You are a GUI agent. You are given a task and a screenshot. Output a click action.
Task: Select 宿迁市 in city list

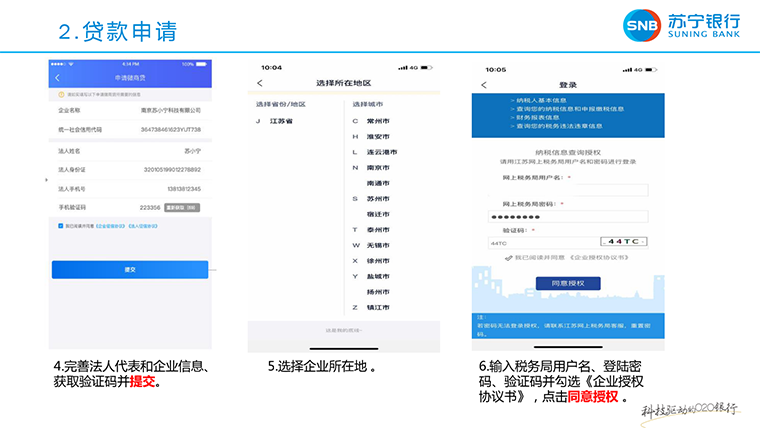[378, 214]
